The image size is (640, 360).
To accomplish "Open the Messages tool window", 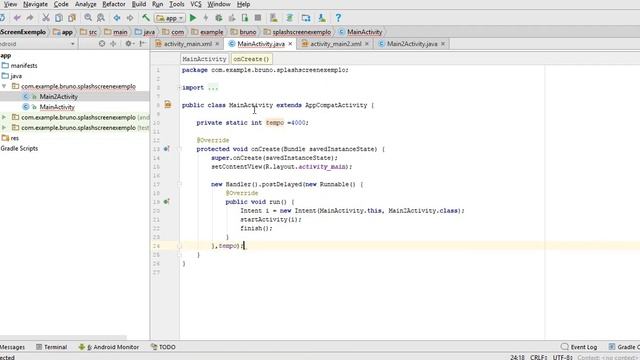I will [12, 347].
